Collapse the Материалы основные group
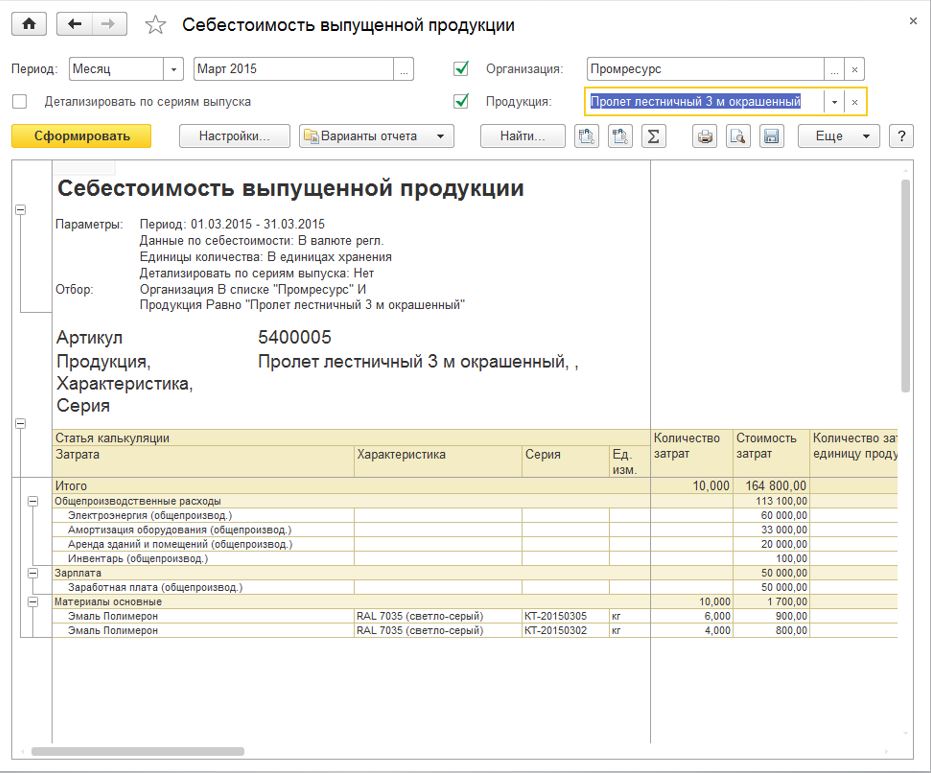931x773 pixels. (33, 601)
